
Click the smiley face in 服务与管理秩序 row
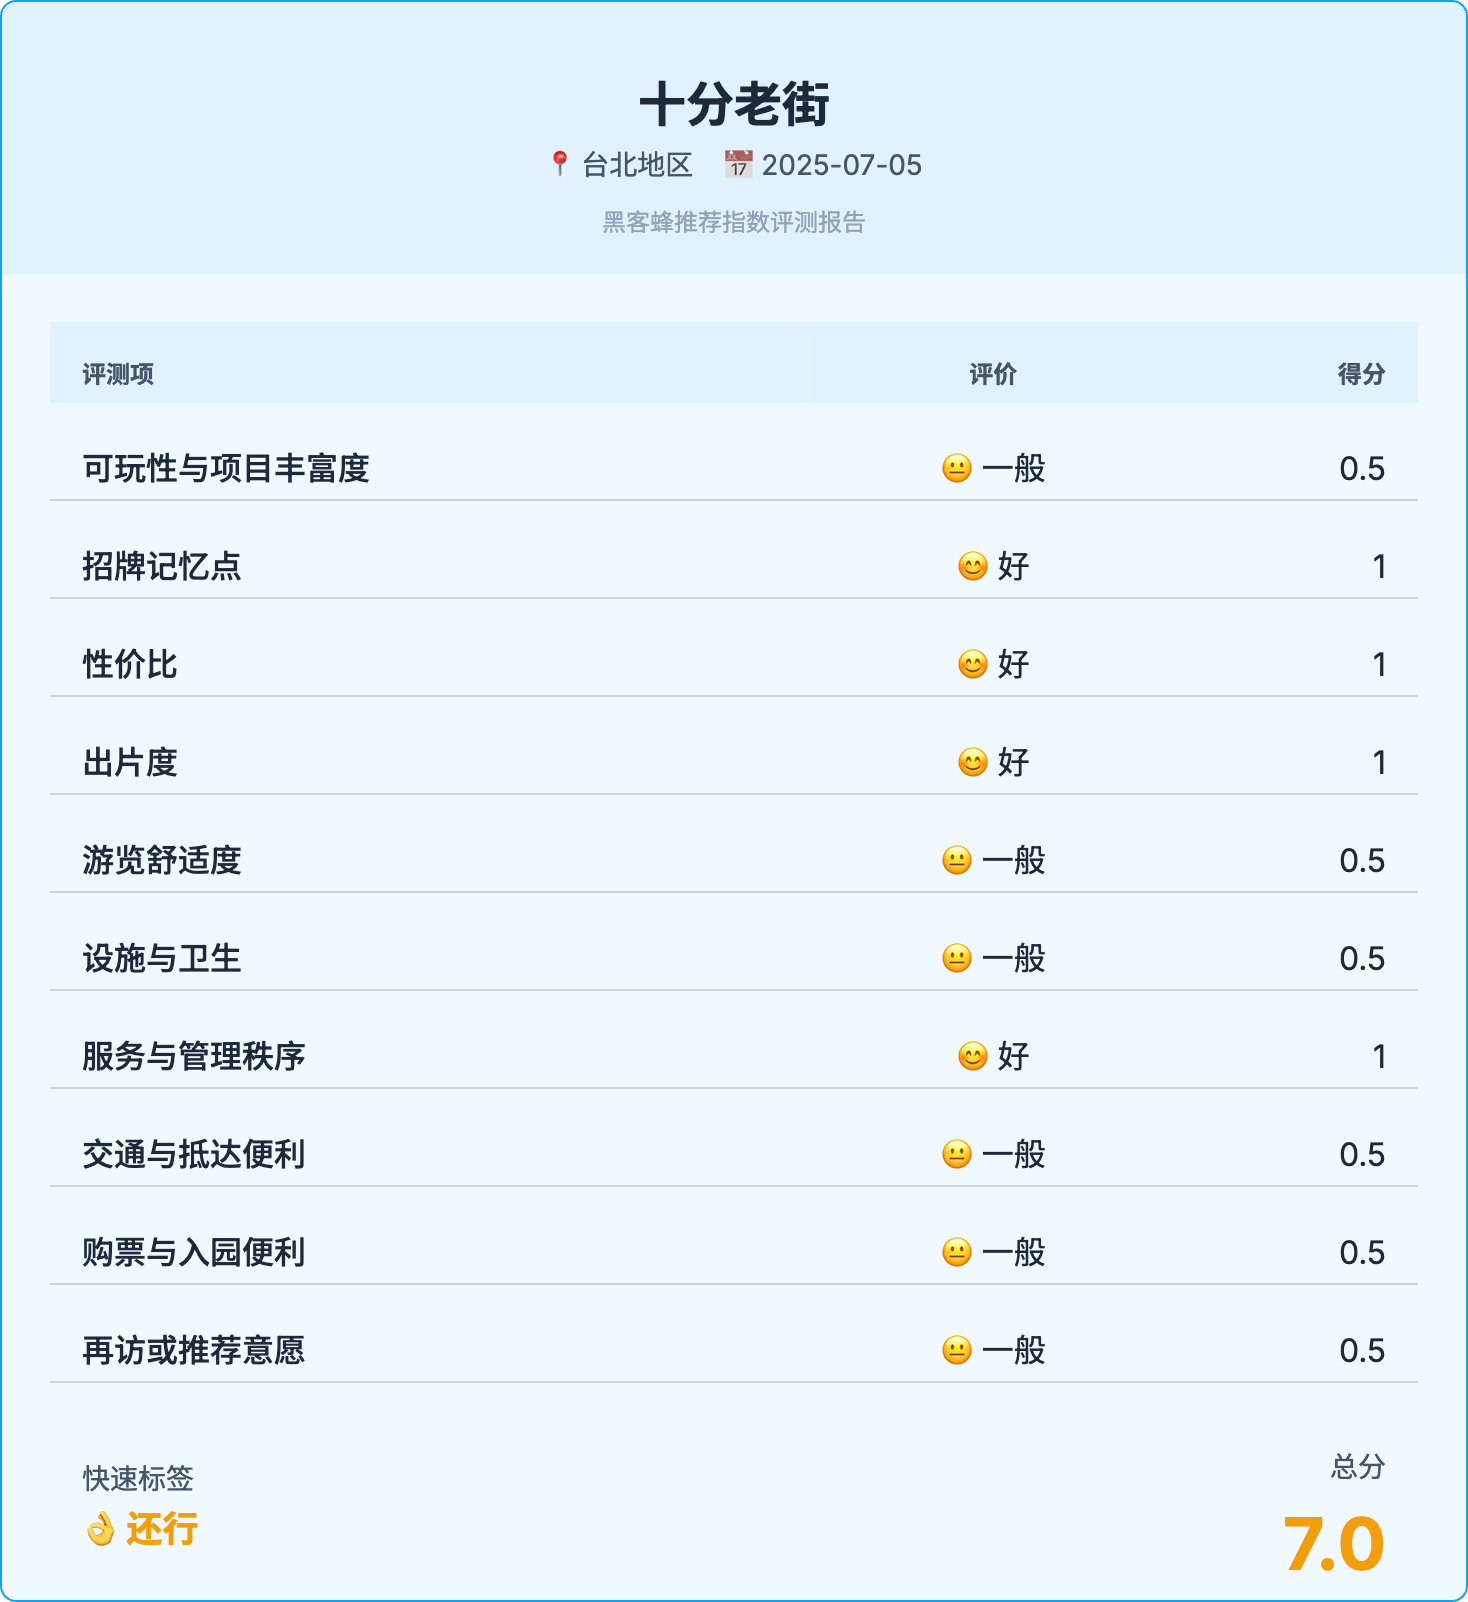[973, 1056]
